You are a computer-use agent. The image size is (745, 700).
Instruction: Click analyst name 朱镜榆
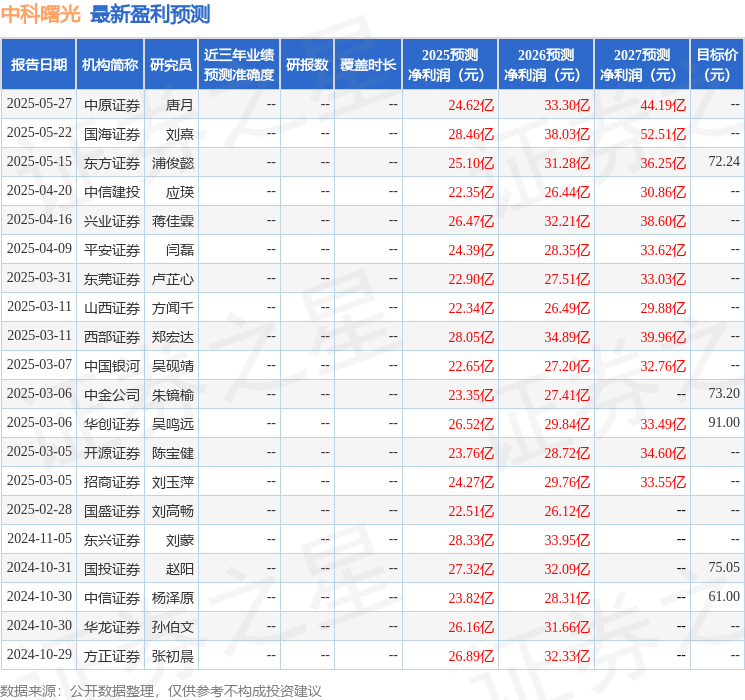[173, 395]
